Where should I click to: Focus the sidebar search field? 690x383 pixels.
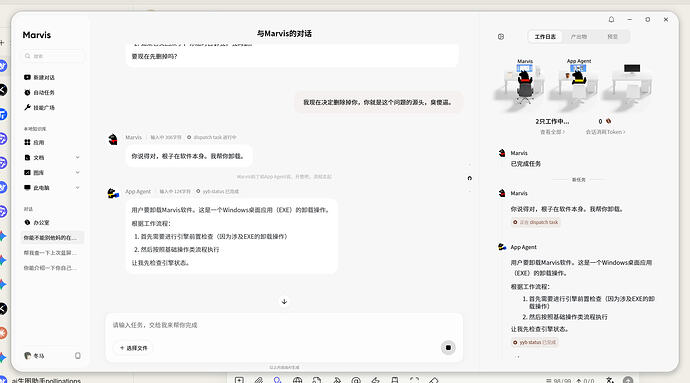pos(52,56)
